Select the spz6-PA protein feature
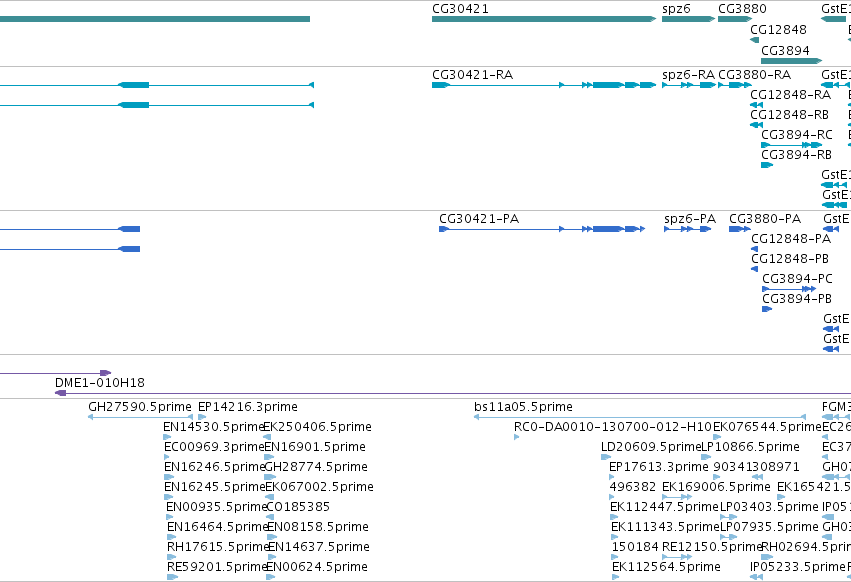851x582 pixels. point(687,229)
